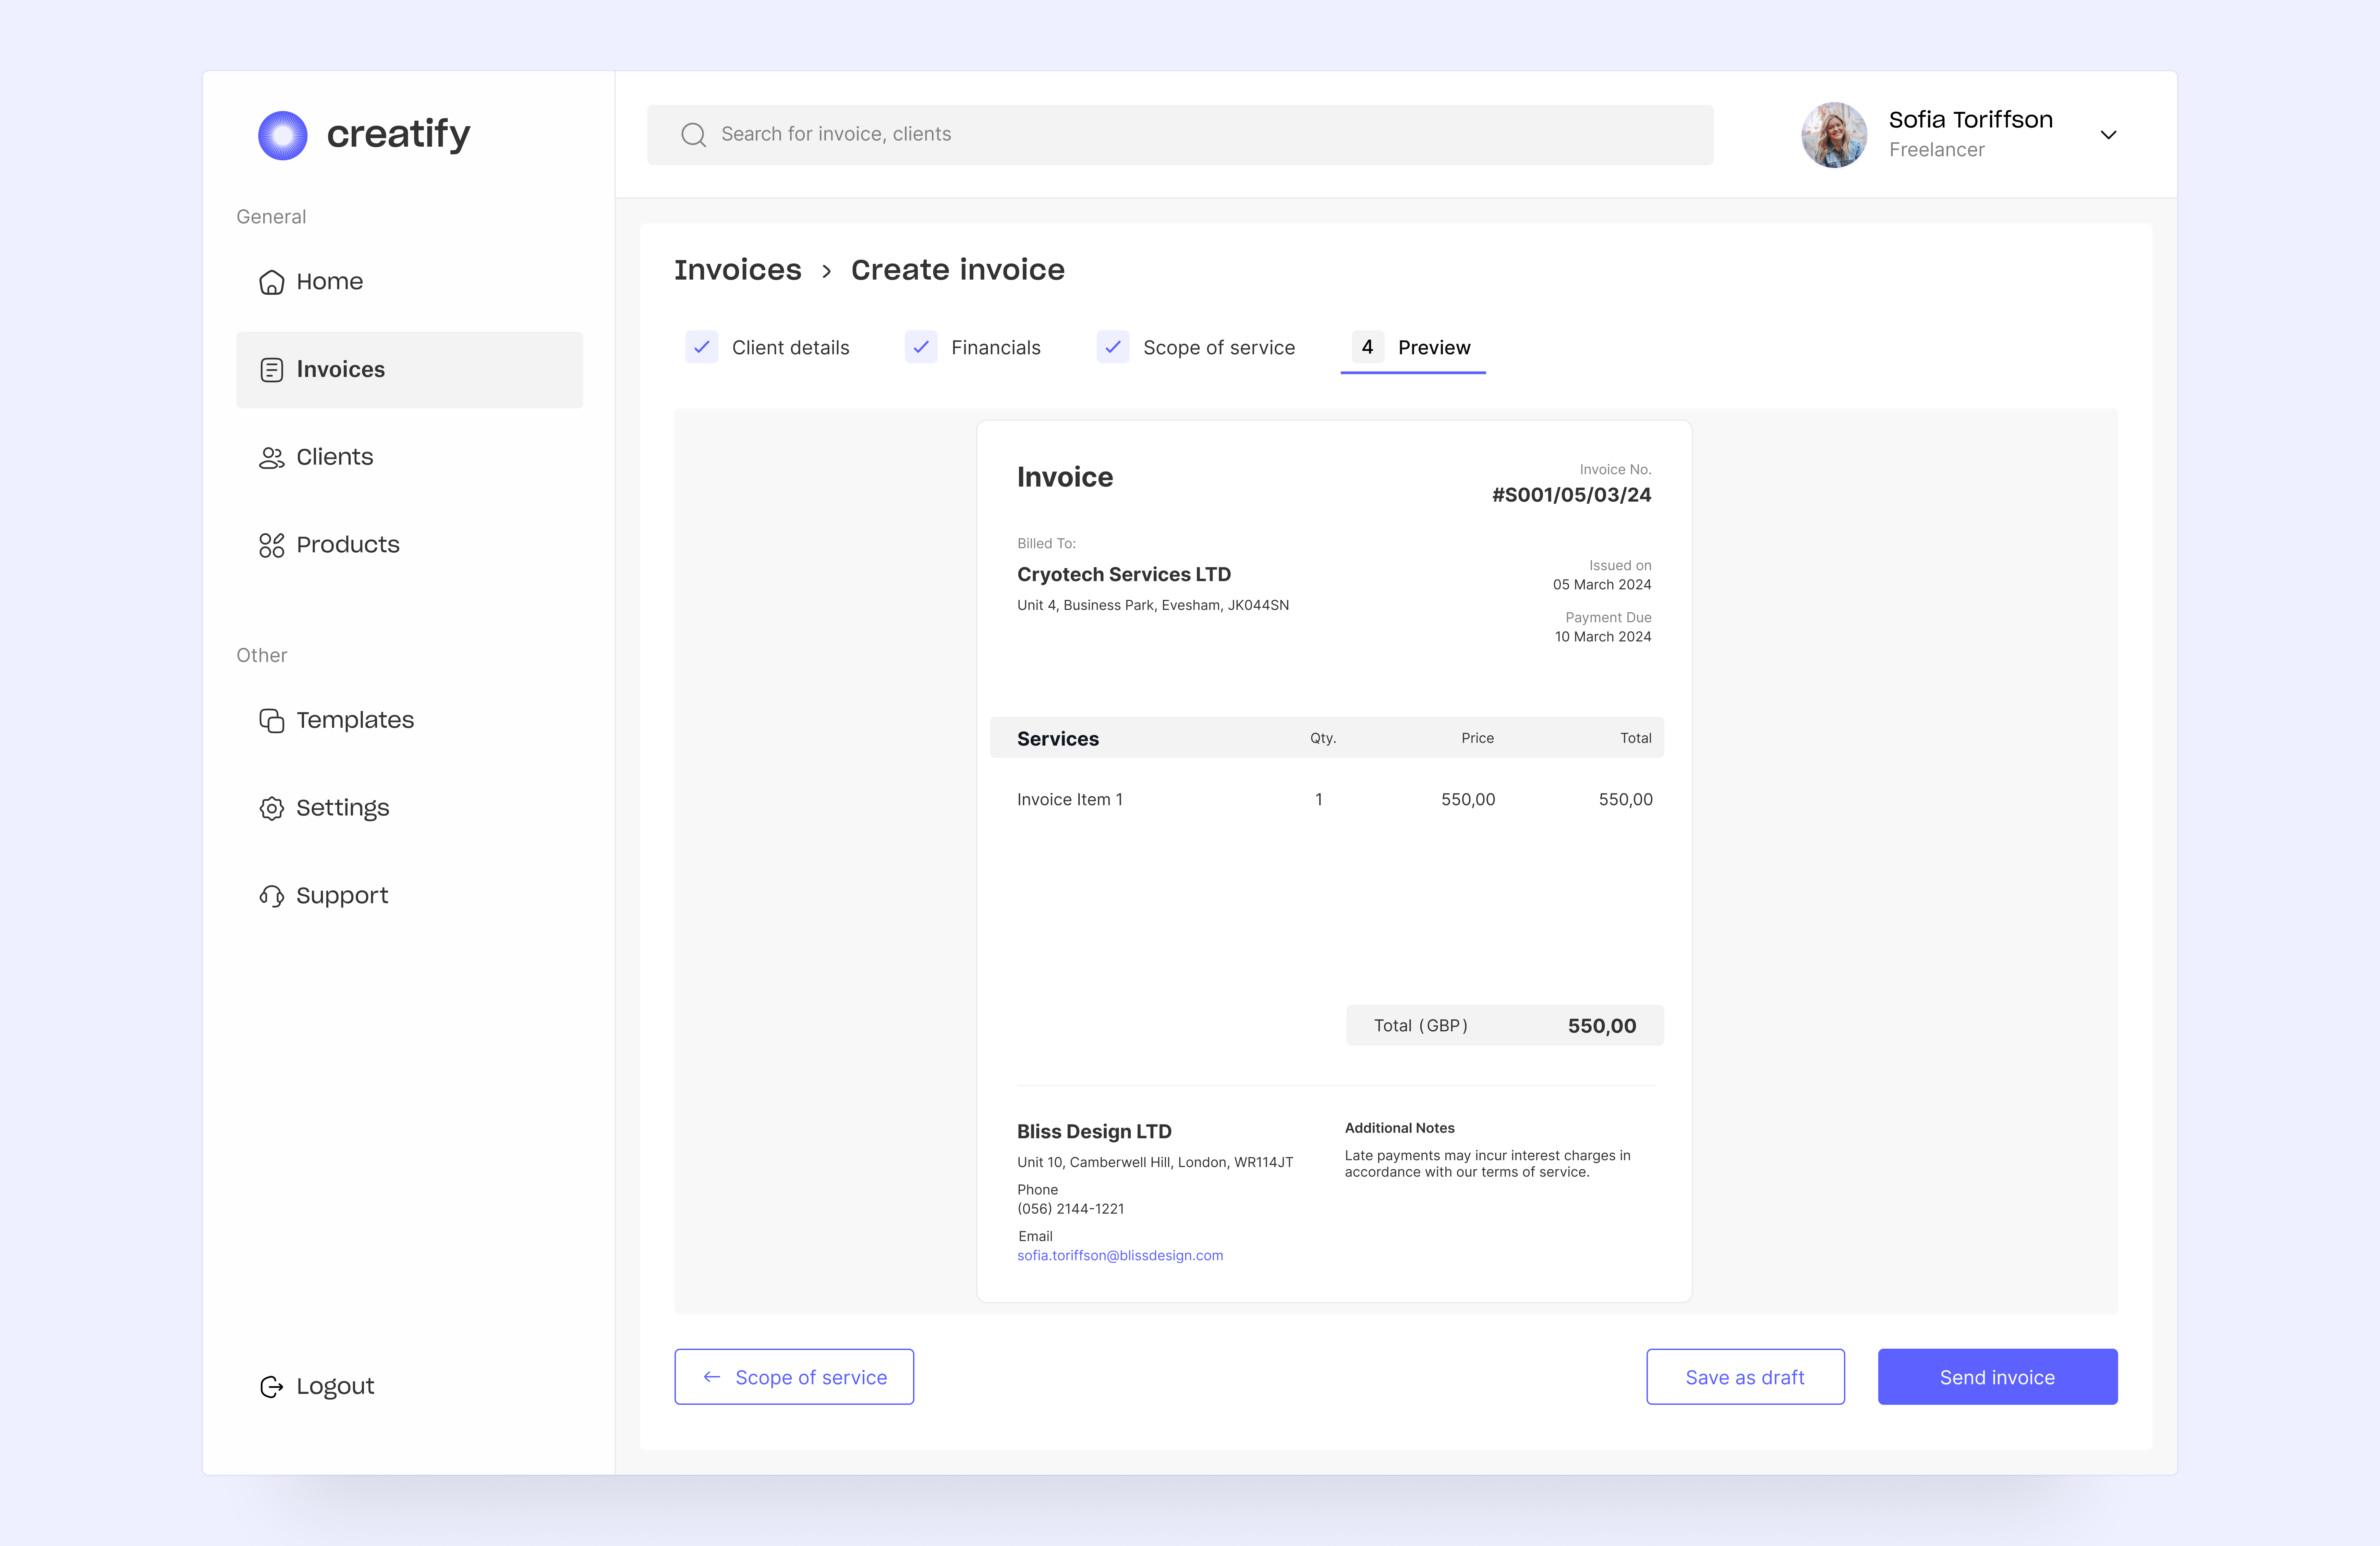
Task: Switch to the Scope of service step
Action: pos(1196,347)
